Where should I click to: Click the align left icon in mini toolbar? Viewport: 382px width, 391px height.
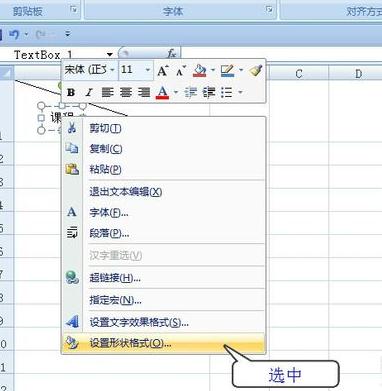(108, 92)
